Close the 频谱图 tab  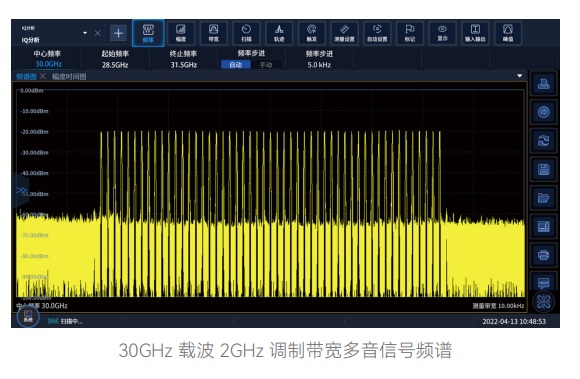tap(43, 76)
